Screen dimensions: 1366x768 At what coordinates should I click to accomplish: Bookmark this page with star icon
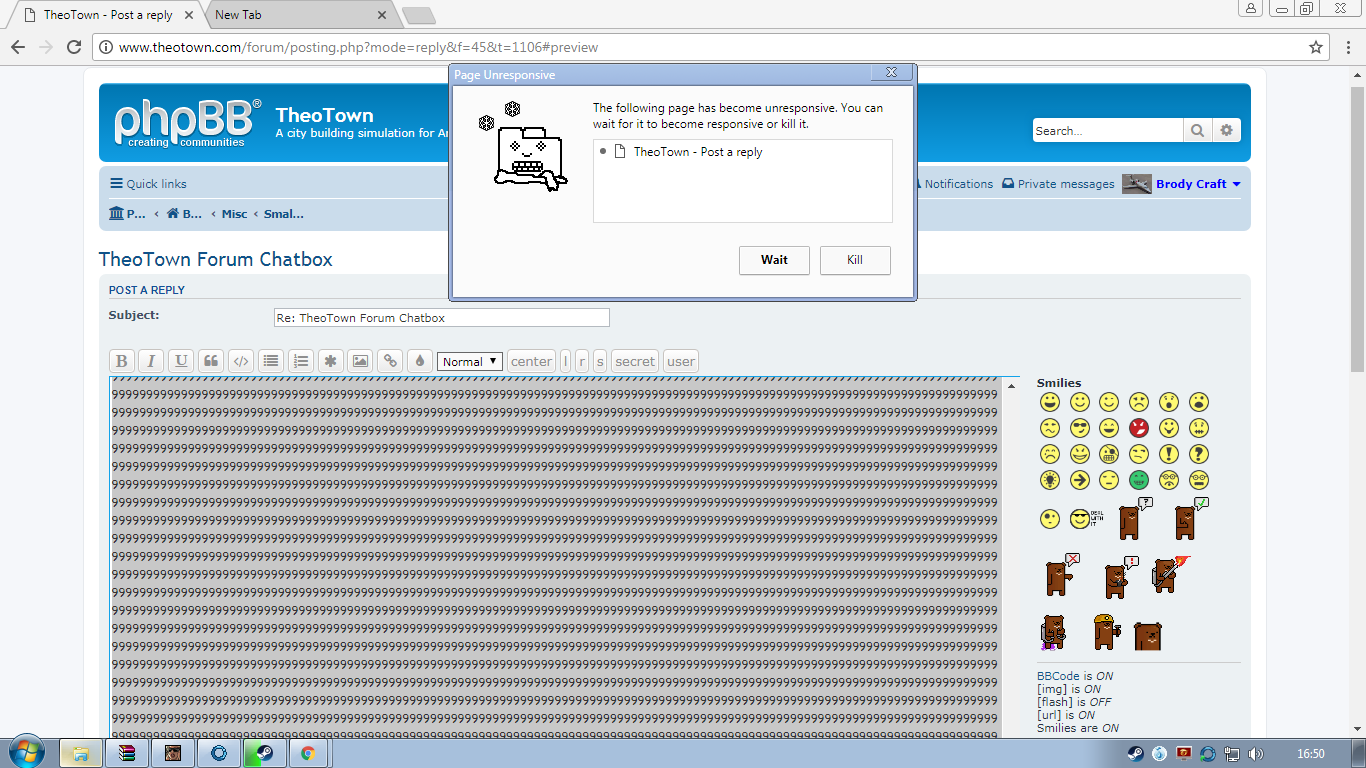[1316, 47]
